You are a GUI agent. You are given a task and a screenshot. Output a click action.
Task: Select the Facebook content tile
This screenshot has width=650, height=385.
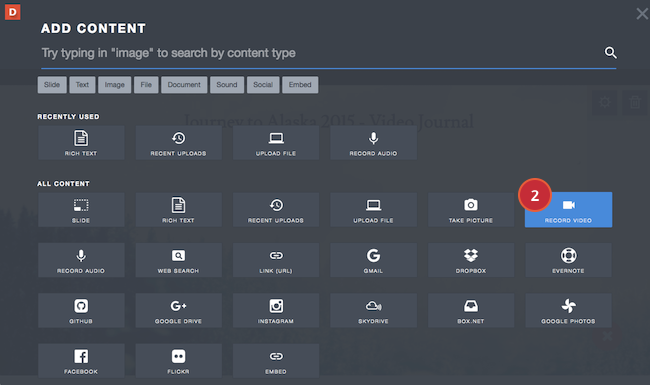pos(81,361)
